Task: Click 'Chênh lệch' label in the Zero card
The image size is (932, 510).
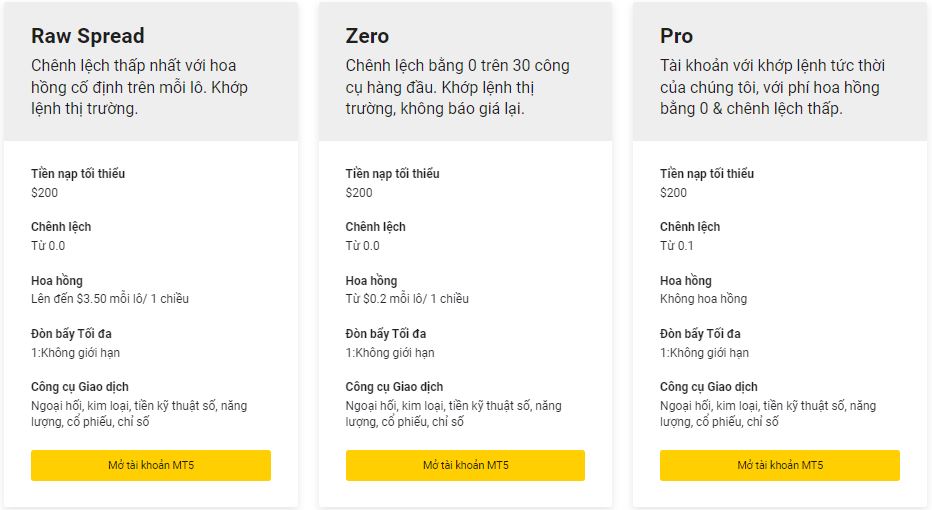Action: (x=375, y=227)
